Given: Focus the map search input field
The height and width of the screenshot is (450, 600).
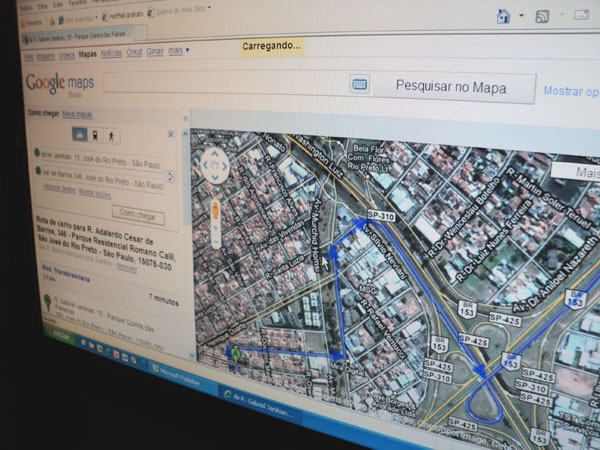Looking at the screenshot, I should point(226,83).
